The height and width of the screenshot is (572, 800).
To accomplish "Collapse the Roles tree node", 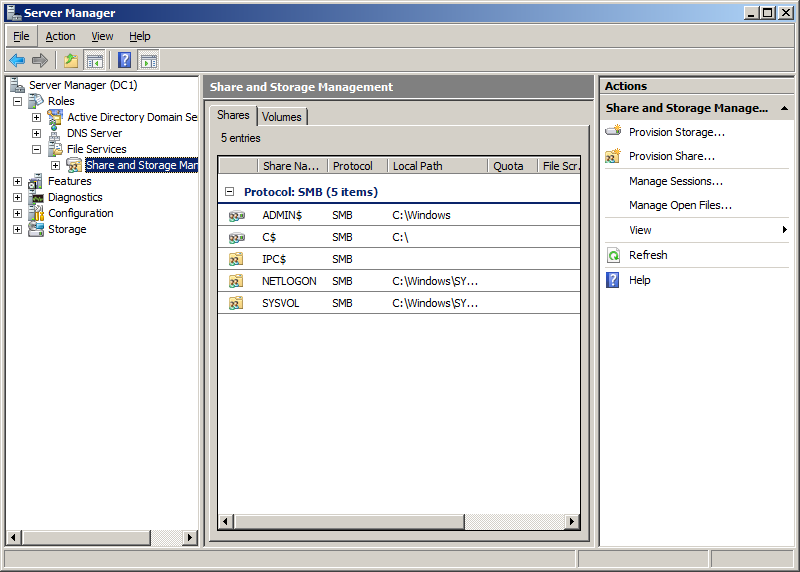I will 17,101.
